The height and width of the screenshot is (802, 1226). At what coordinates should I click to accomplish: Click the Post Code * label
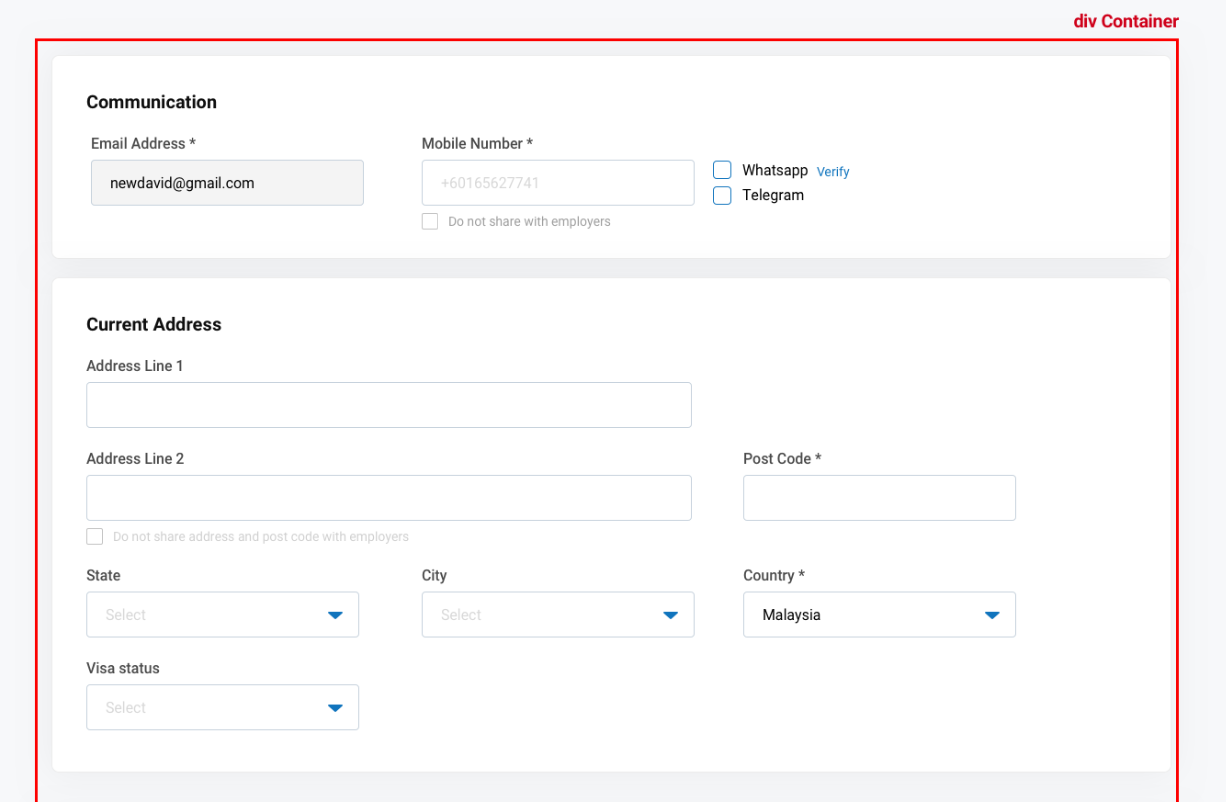pyautogui.click(x=782, y=459)
